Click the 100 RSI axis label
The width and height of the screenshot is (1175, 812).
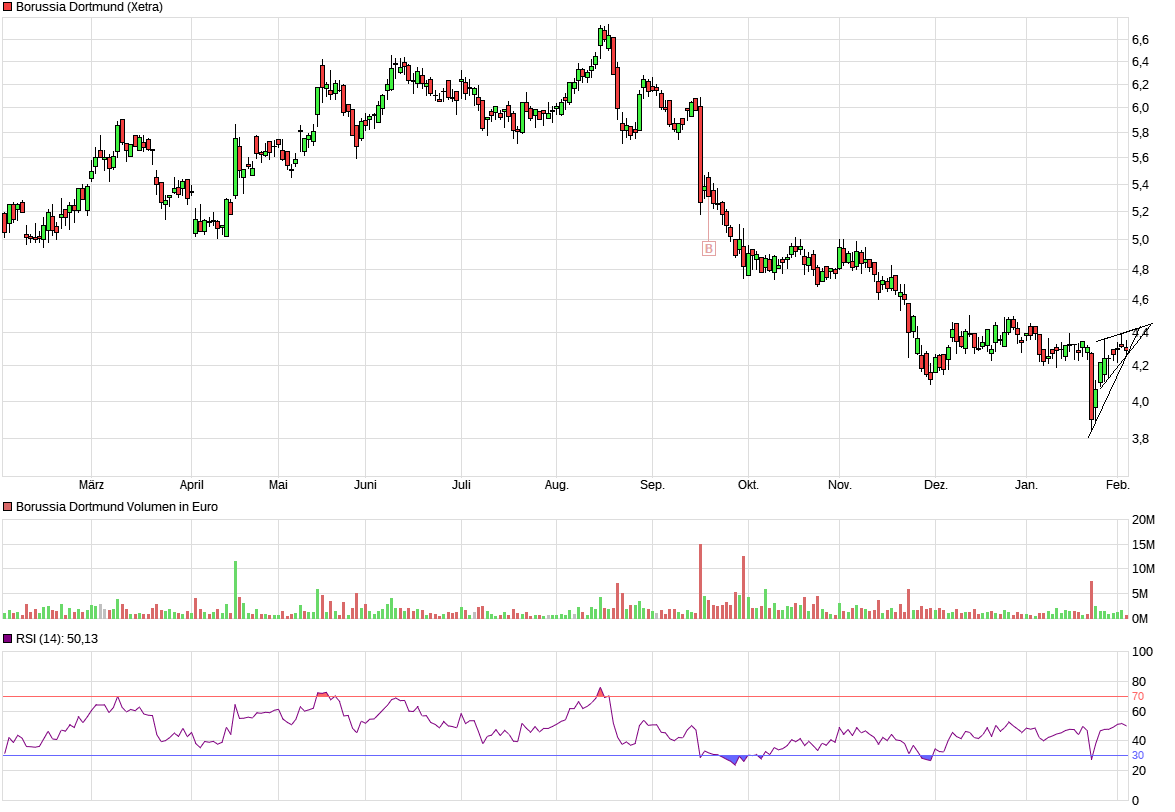click(1143, 652)
